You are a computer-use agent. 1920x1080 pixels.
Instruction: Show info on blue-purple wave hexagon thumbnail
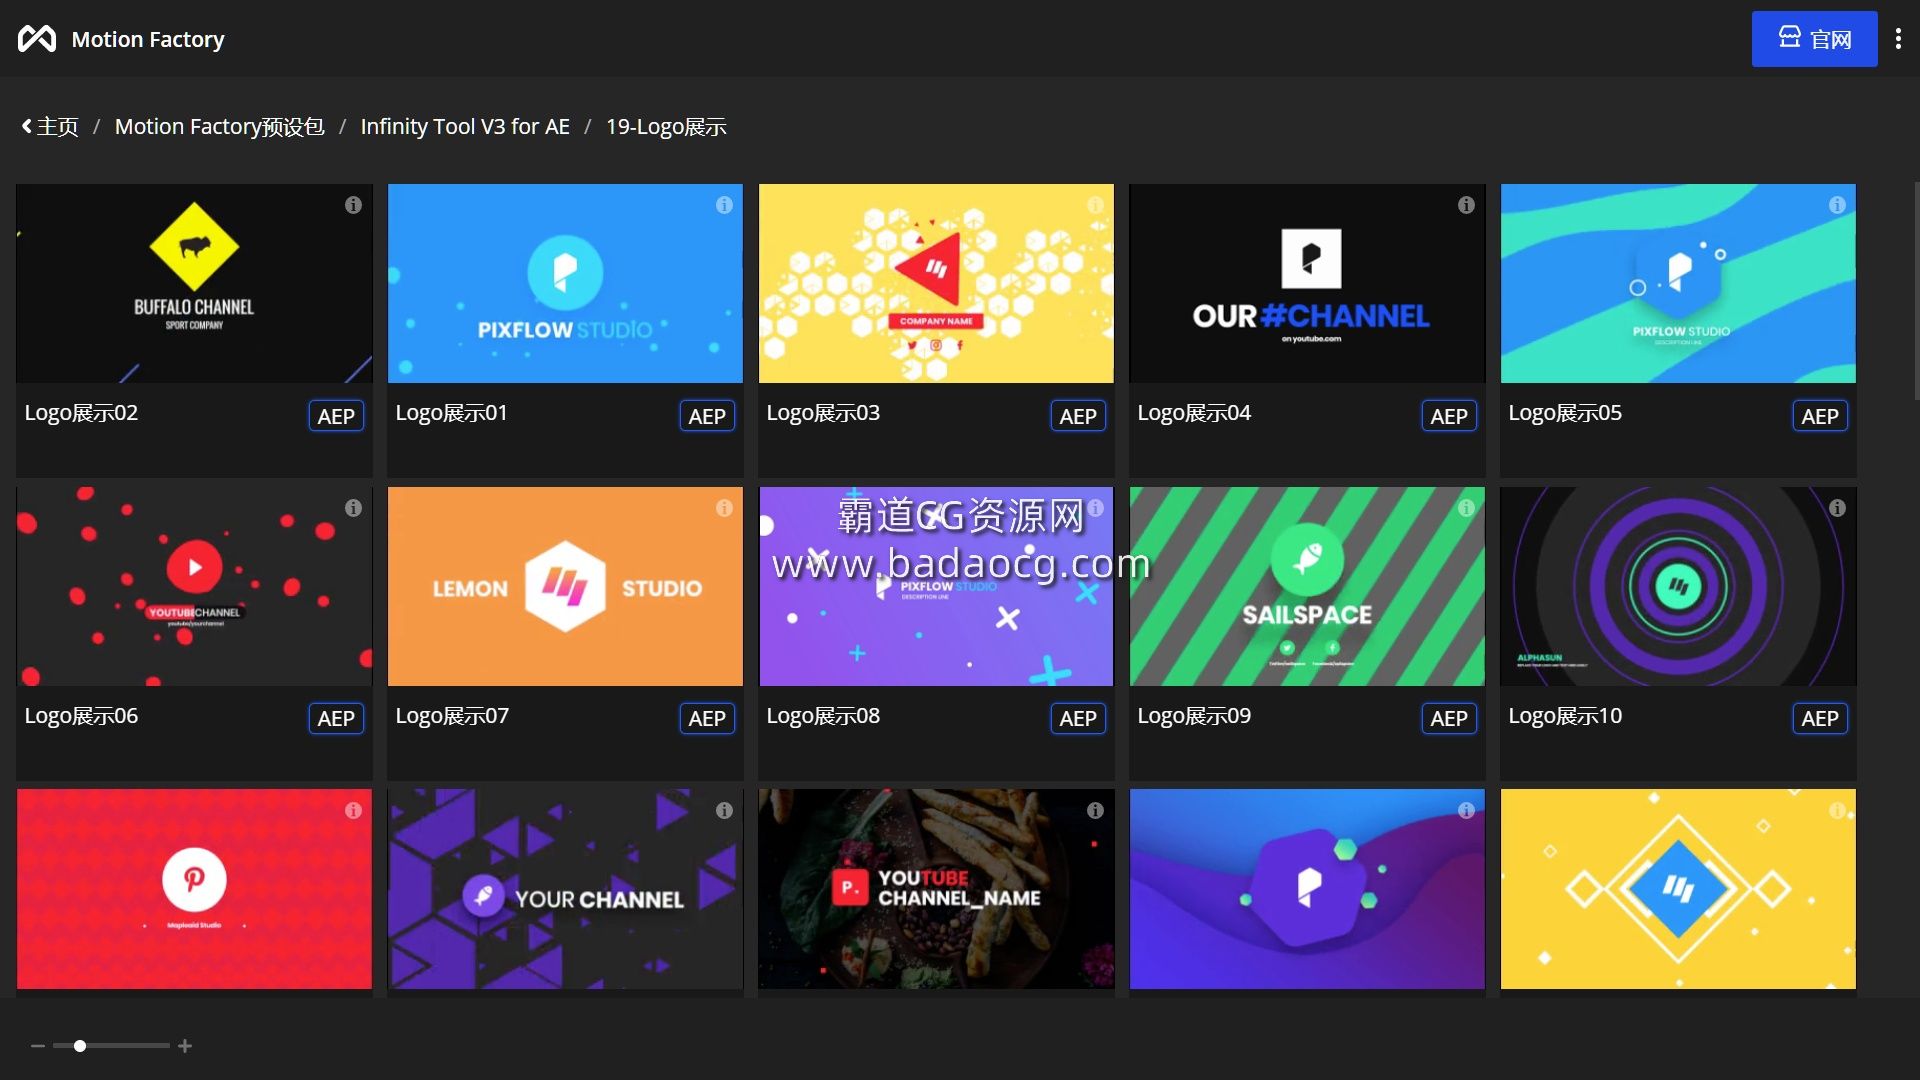[1466, 810]
